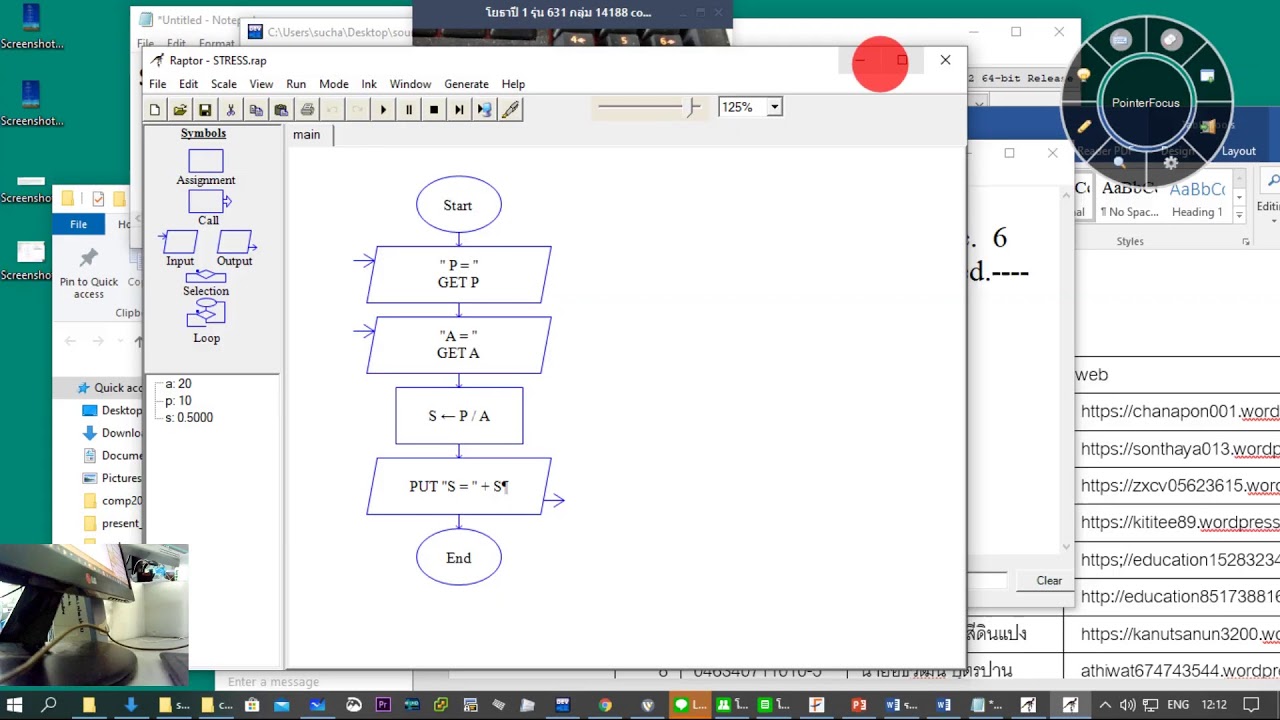Click variable 's: 0.5000' in watch panel
This screenshot has height=720, width=1280.
[189, 418]
